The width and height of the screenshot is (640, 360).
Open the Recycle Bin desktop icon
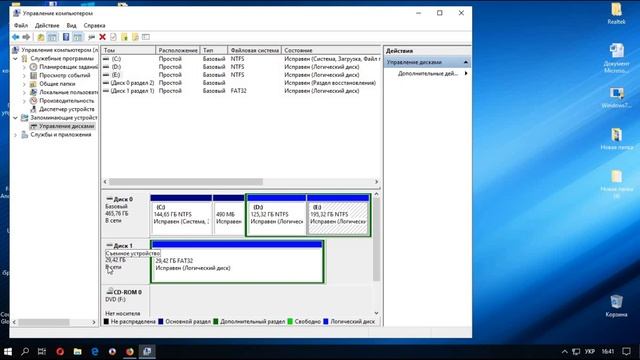[x=616, y=305]
